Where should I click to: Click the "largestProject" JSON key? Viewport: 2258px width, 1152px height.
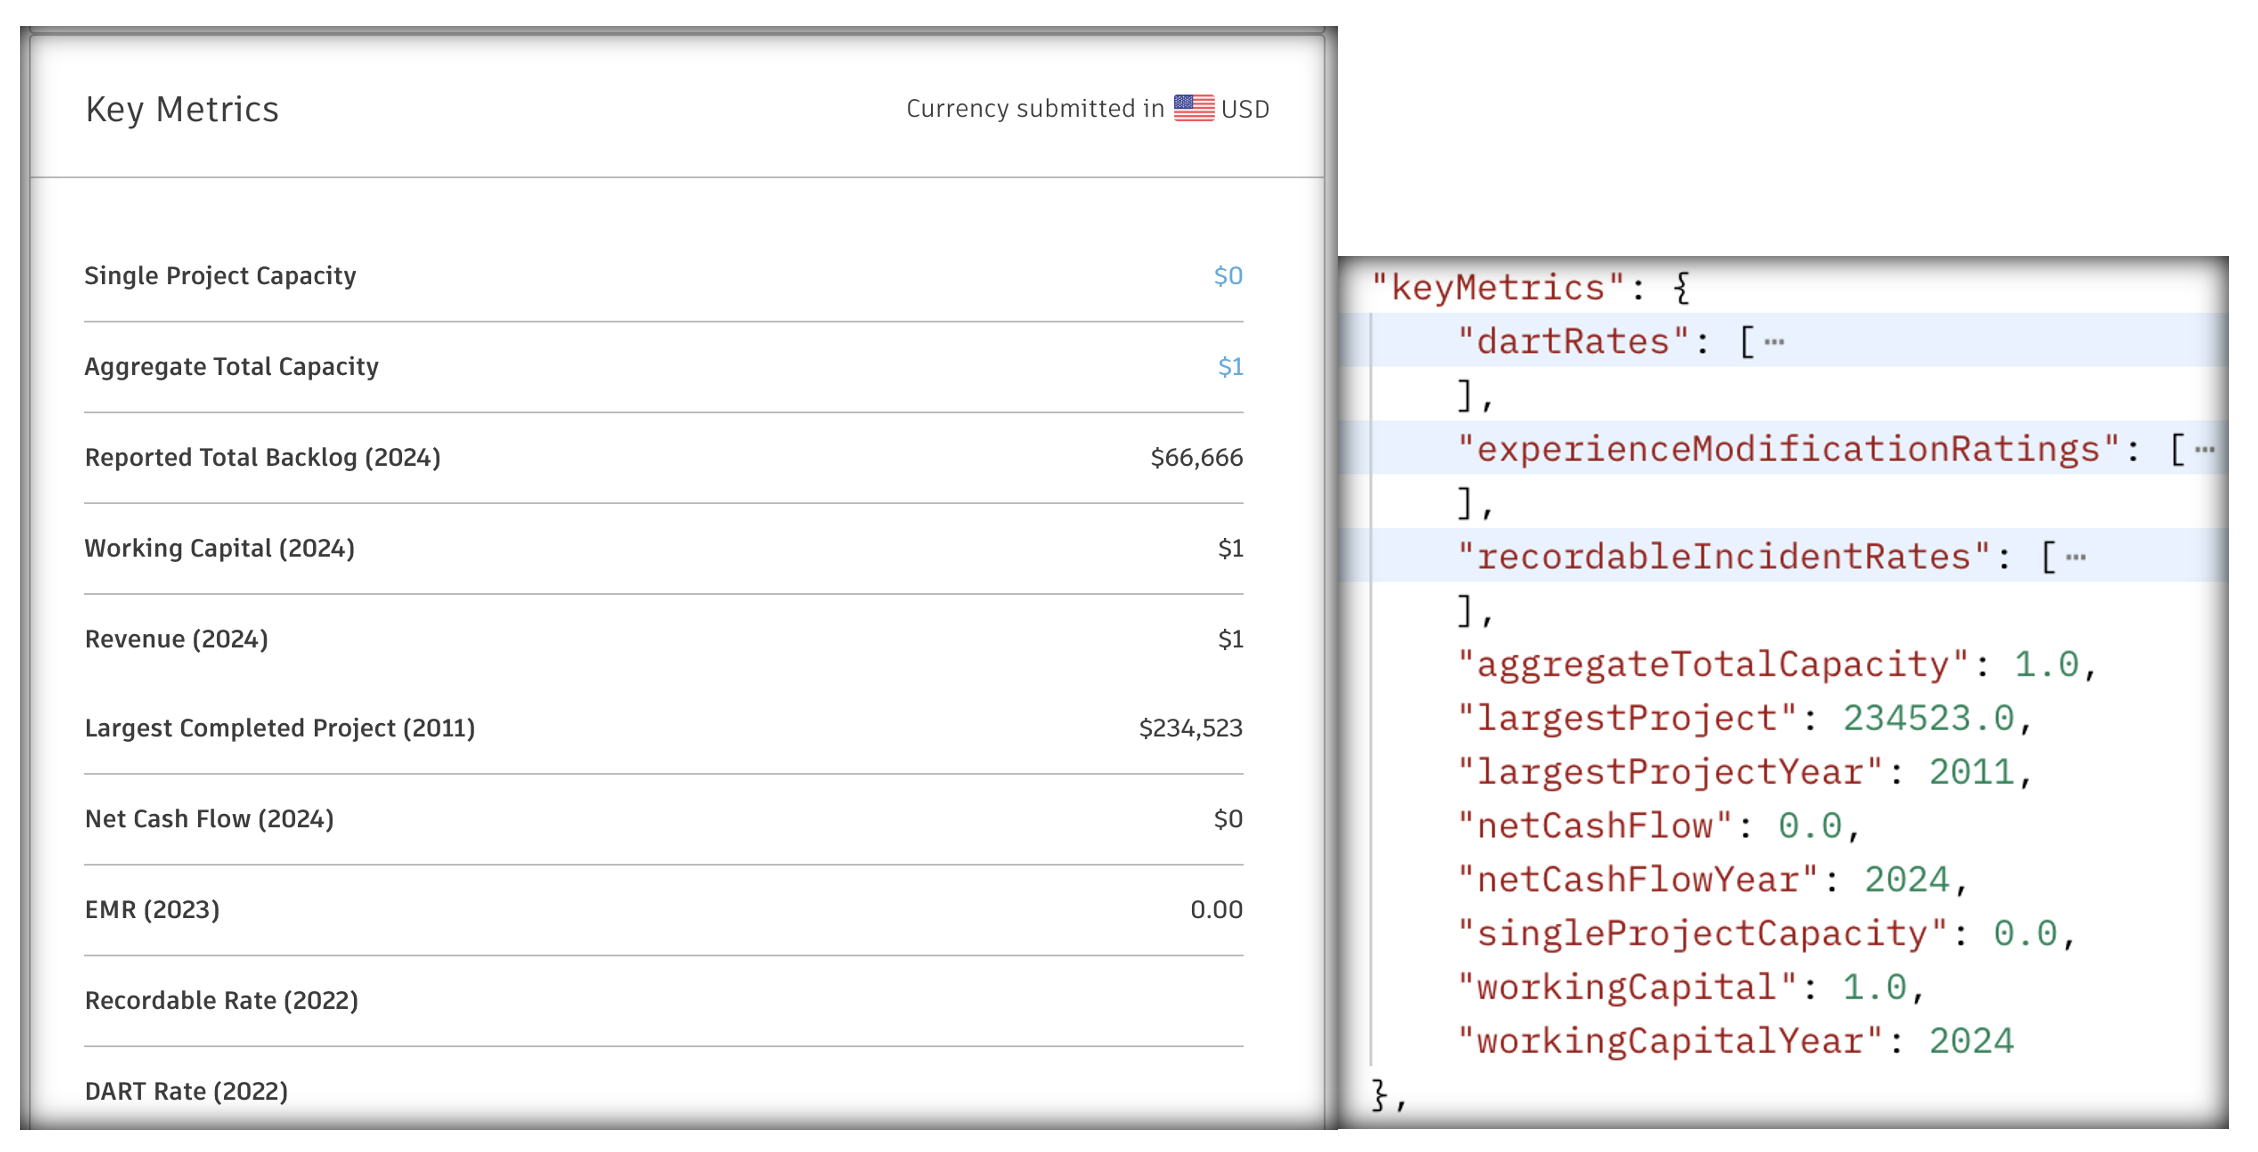point(1626,719)
